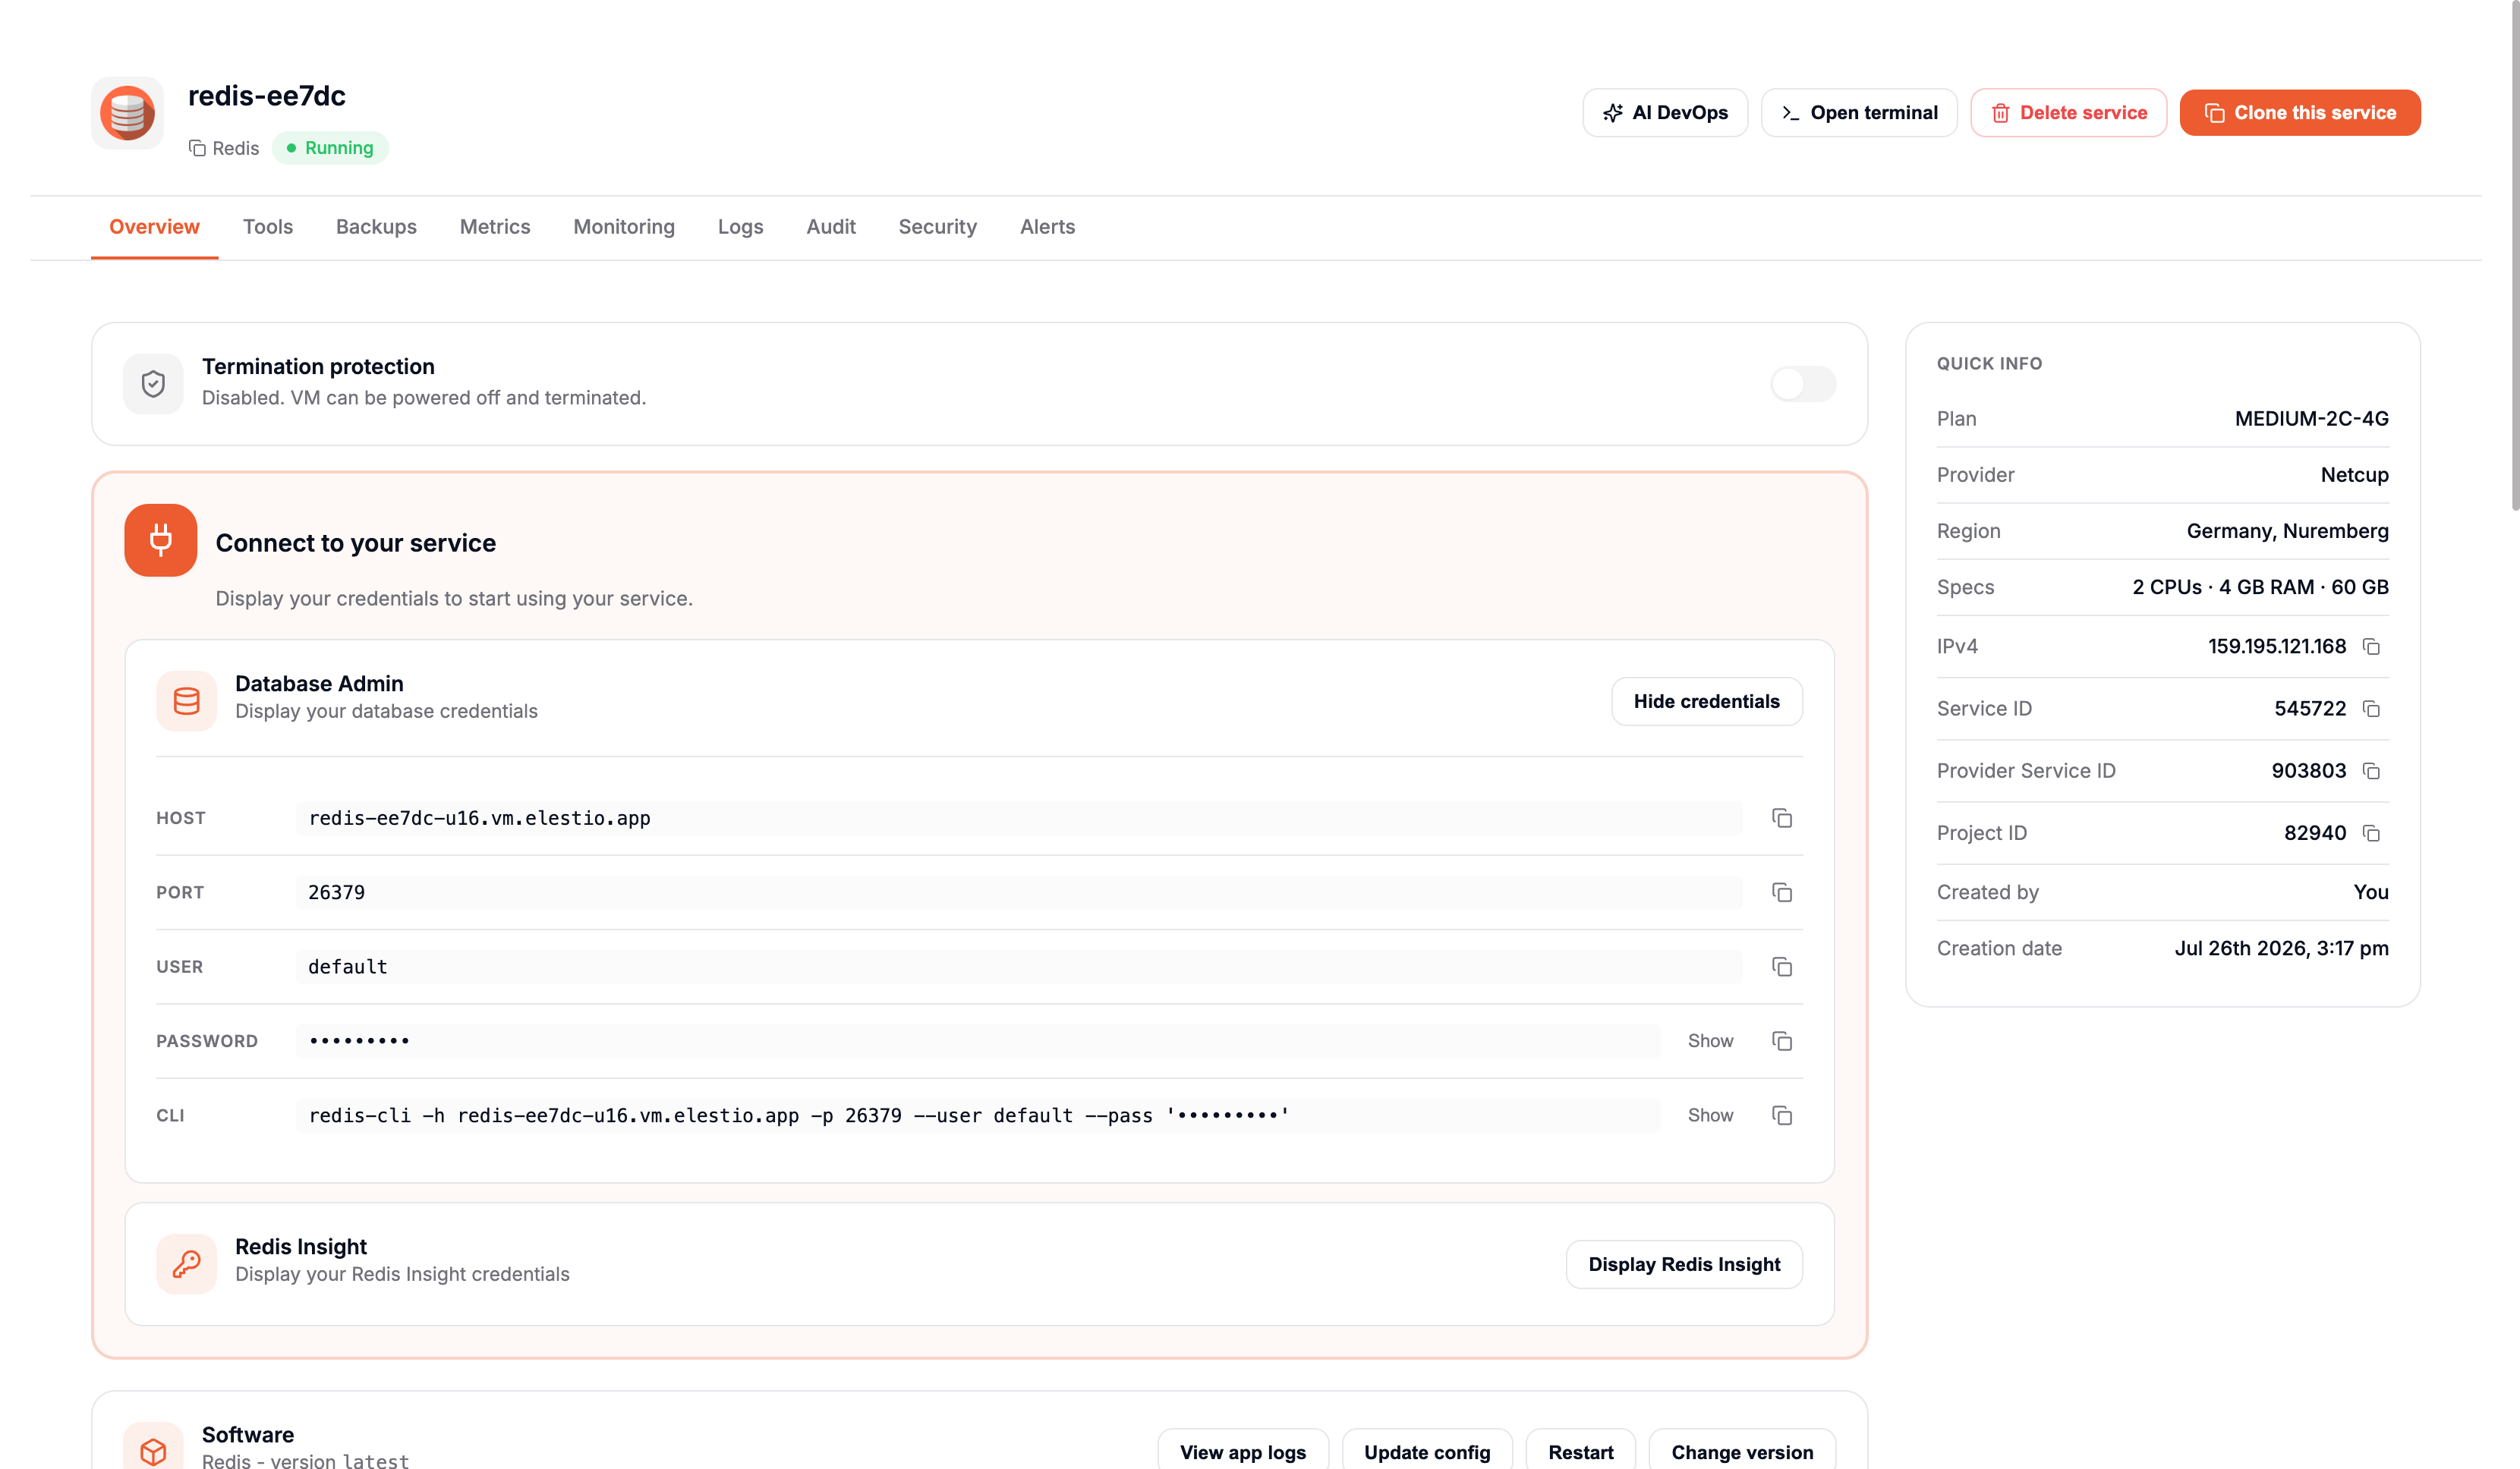Switch to the Security tab
Screen dimensions: 2520x1469
click(937, 227)
